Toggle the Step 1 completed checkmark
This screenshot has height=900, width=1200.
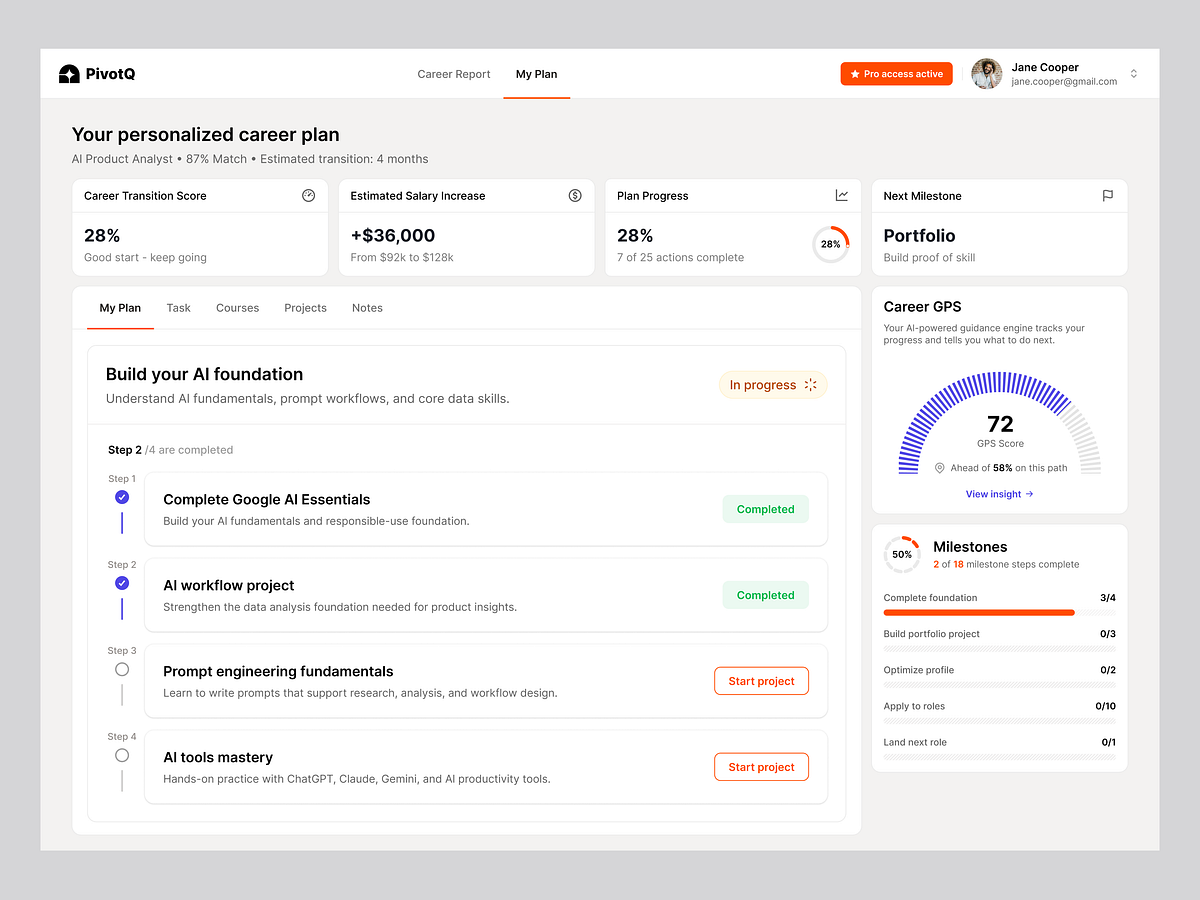click(122, 497)
